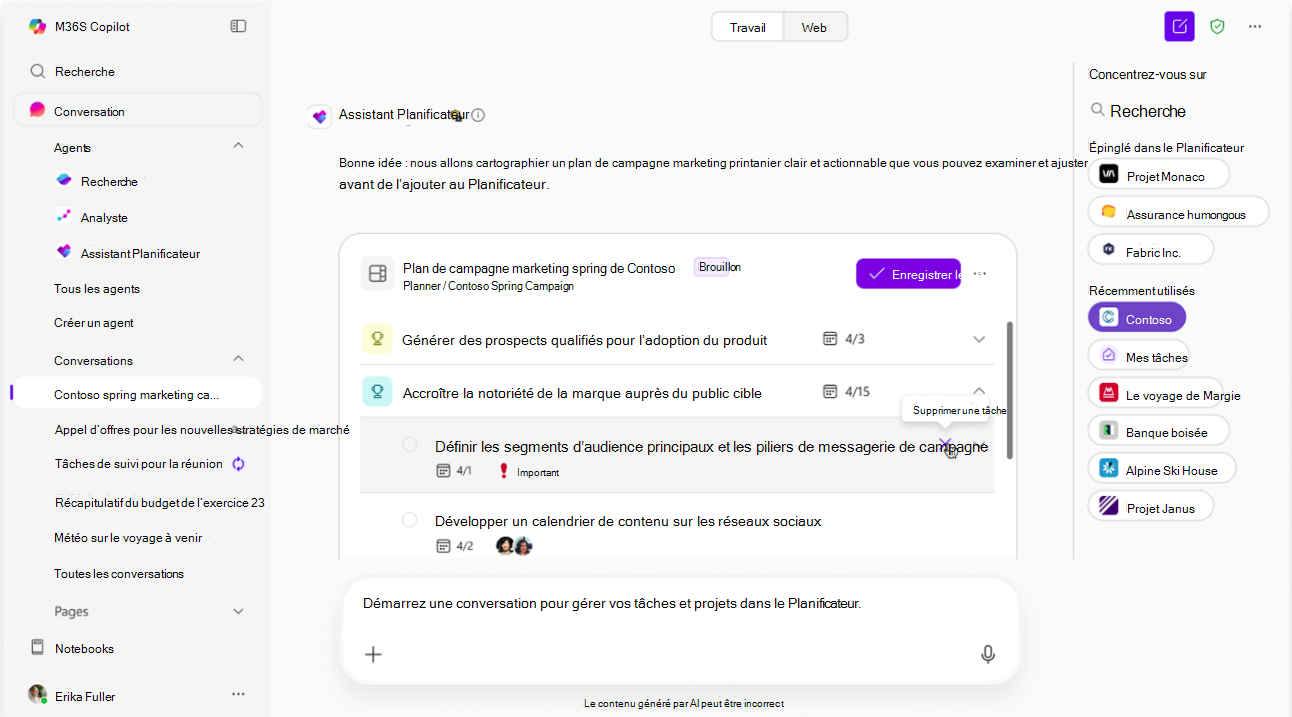Expand the Pages section chevron
Viewport: 1292px width, 717px height.
click(238, 611)
